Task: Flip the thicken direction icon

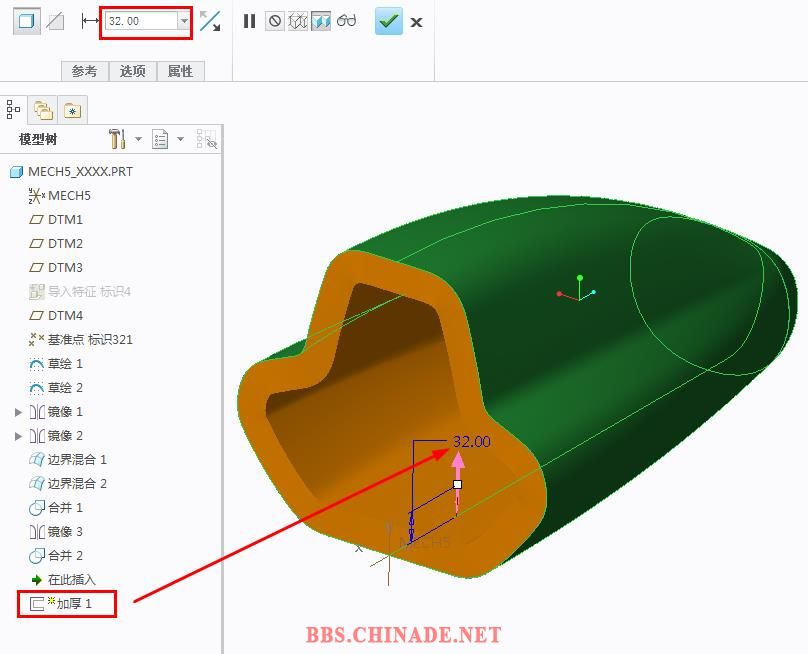Action: [210, 21]
